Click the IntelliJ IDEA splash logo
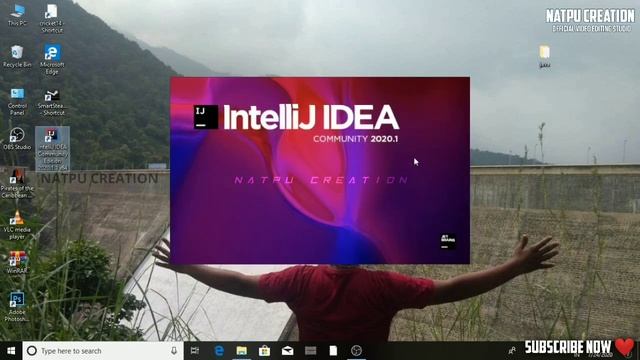This screenshot has width=640, height=360. pyautogui.click(x=206, y=117)
